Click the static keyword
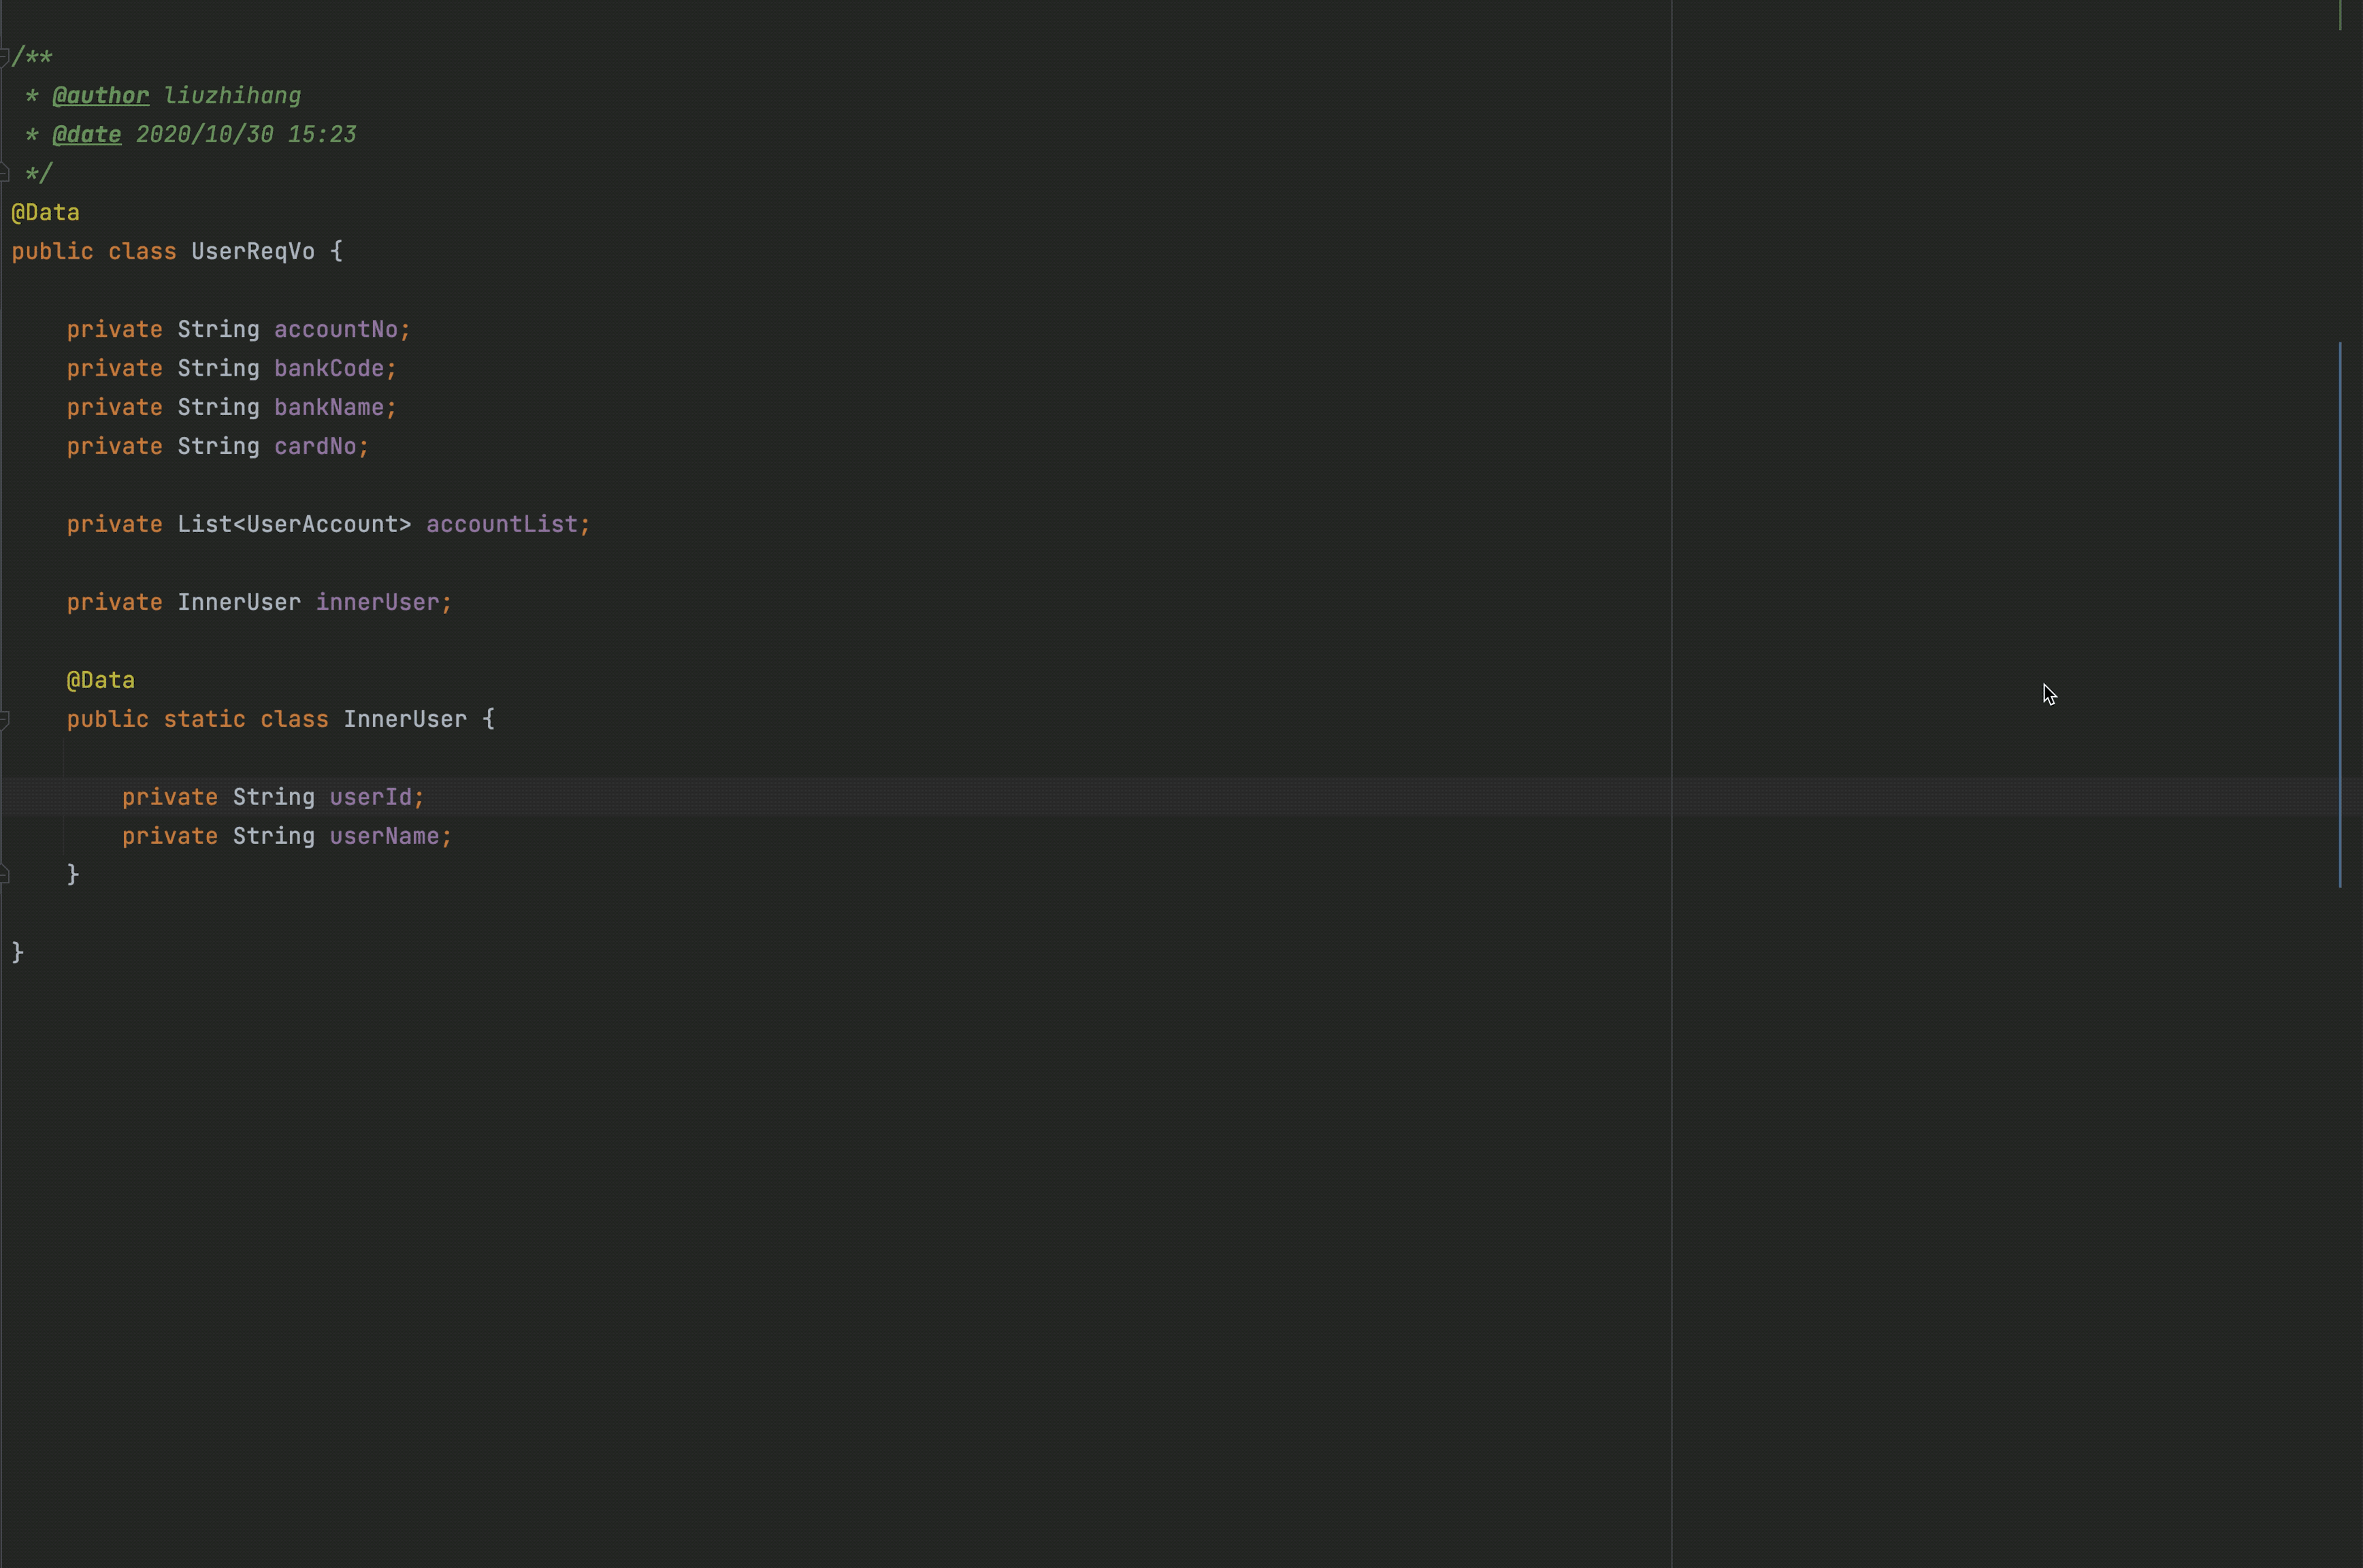Screen dimensions: 2363x1568 [x=204, y=720]
